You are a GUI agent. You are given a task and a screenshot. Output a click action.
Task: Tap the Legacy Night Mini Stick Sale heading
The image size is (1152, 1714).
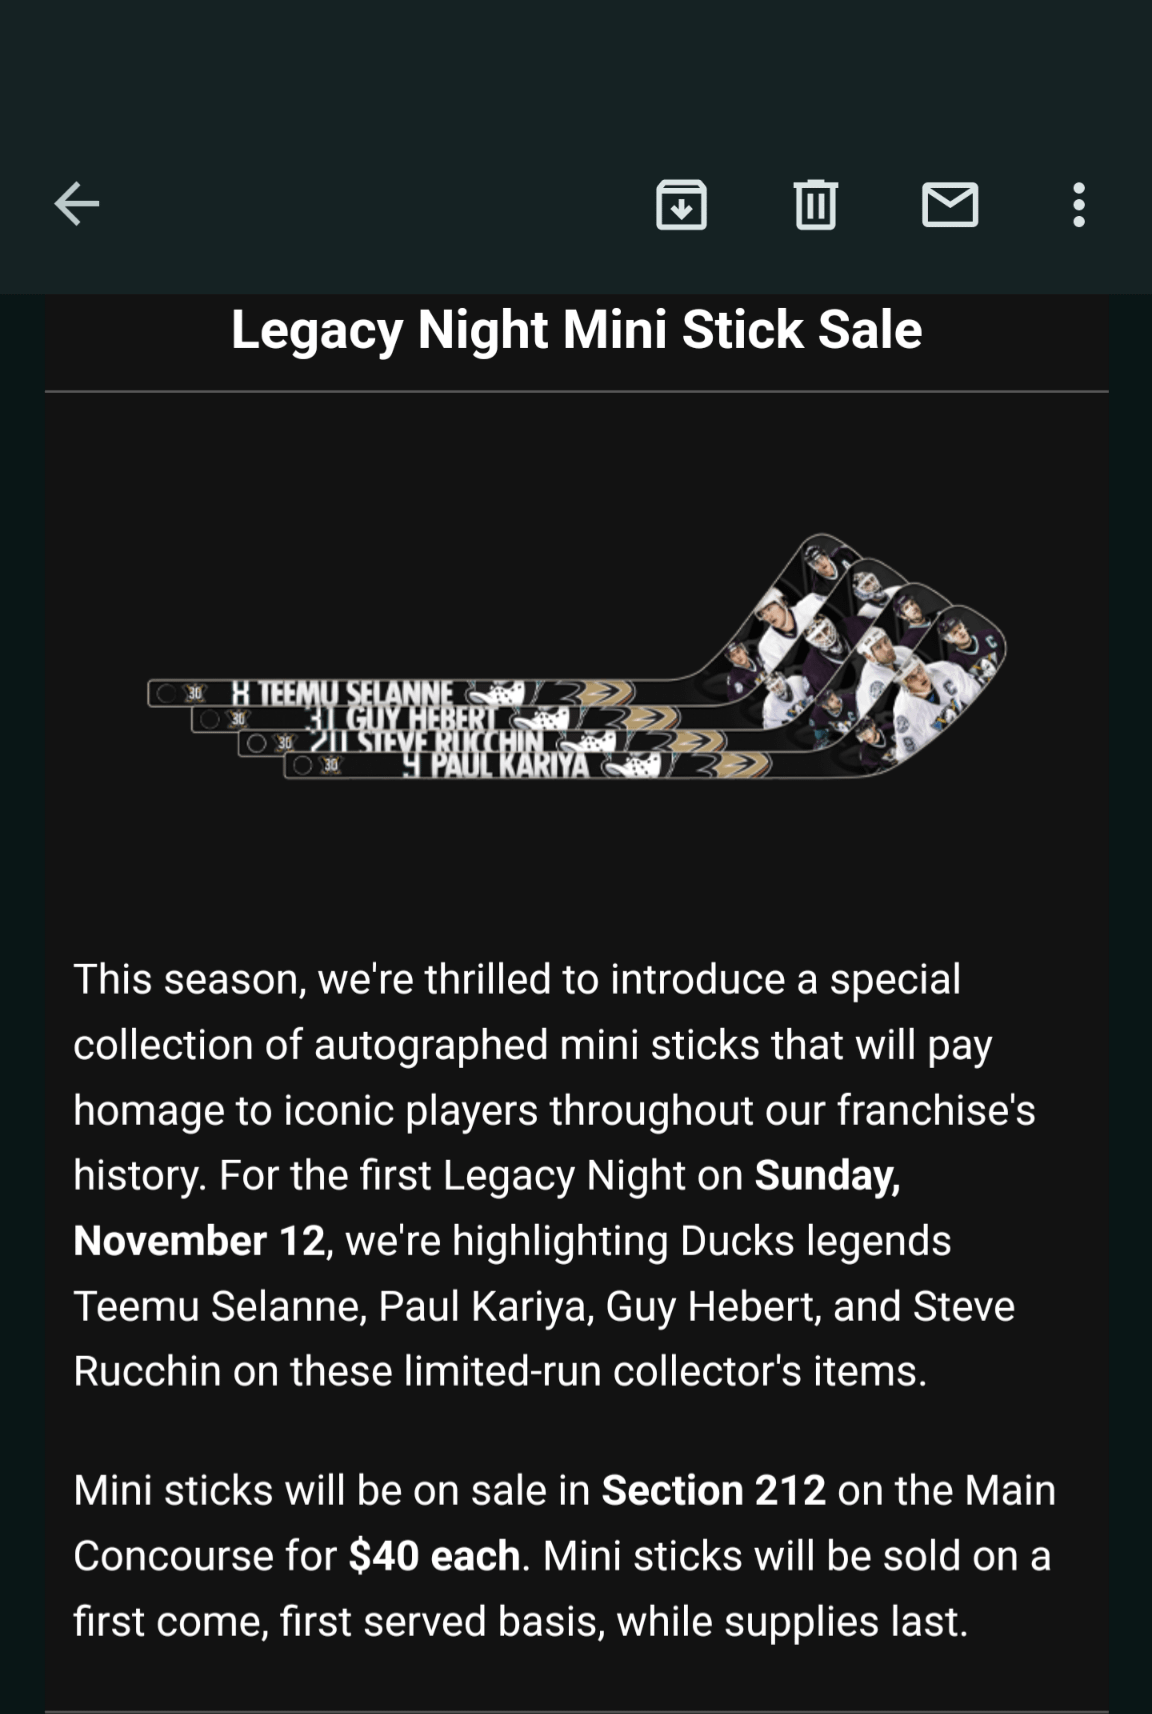(x=576, y=330)
